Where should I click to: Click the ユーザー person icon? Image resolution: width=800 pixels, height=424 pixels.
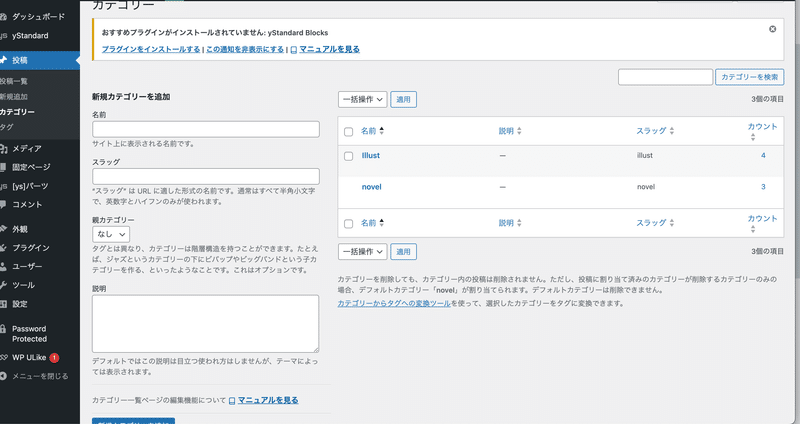pos(4,266)
